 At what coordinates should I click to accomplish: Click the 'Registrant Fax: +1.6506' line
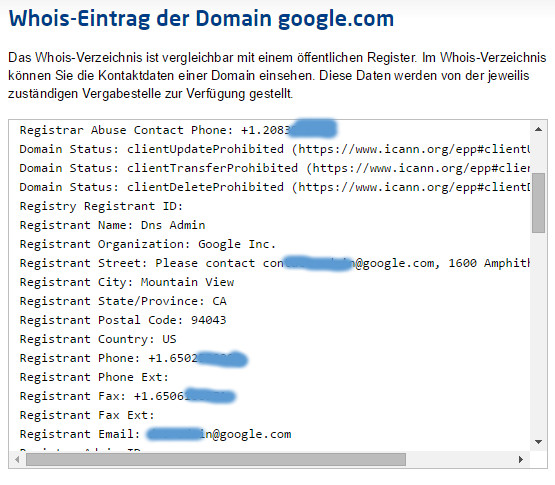tap(127, 396)
